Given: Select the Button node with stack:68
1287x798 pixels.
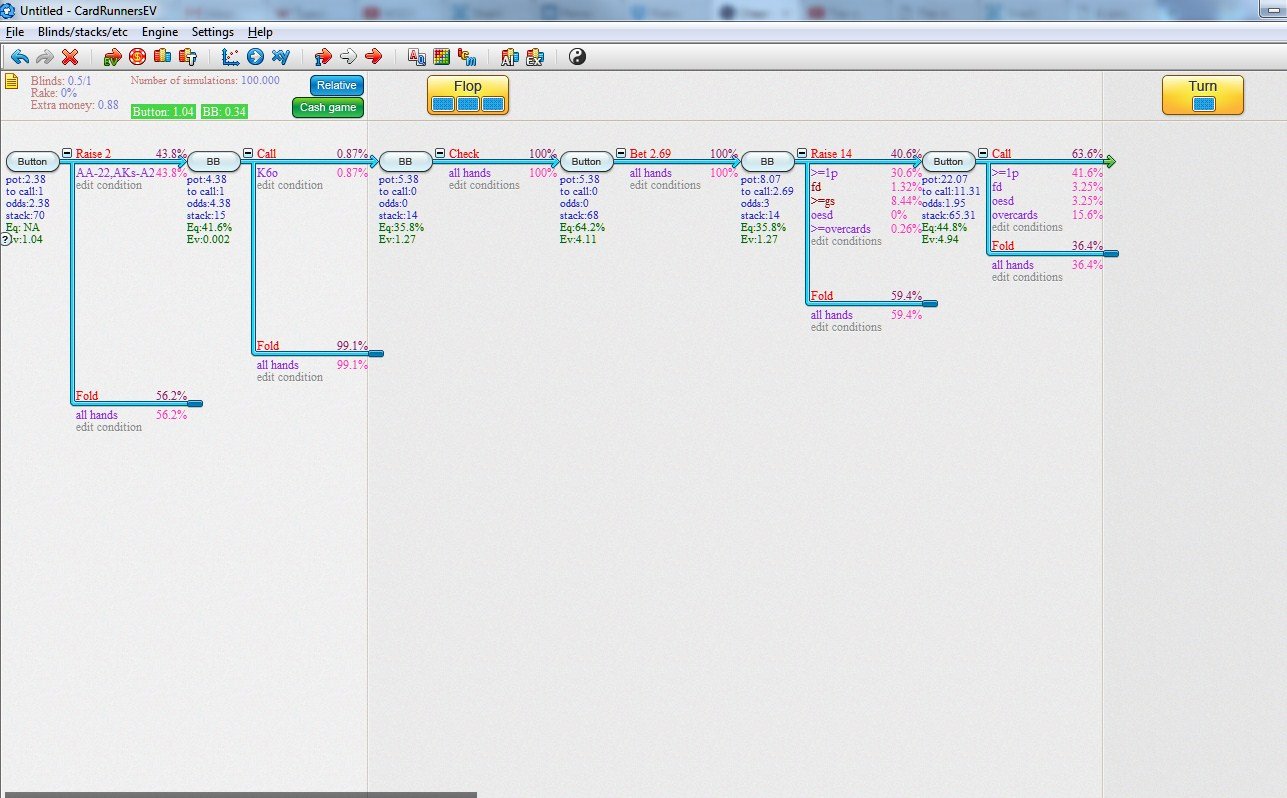Looking at the screenshot, I should [x=587, y=161].
